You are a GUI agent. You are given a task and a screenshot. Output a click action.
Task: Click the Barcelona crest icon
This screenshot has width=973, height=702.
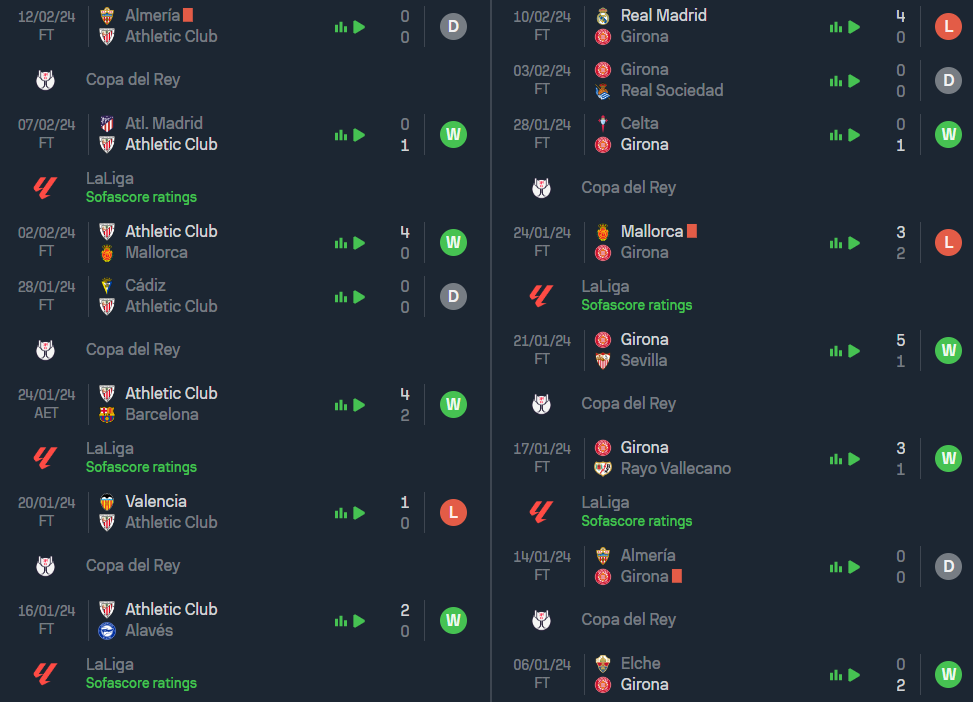click(107, 415)
